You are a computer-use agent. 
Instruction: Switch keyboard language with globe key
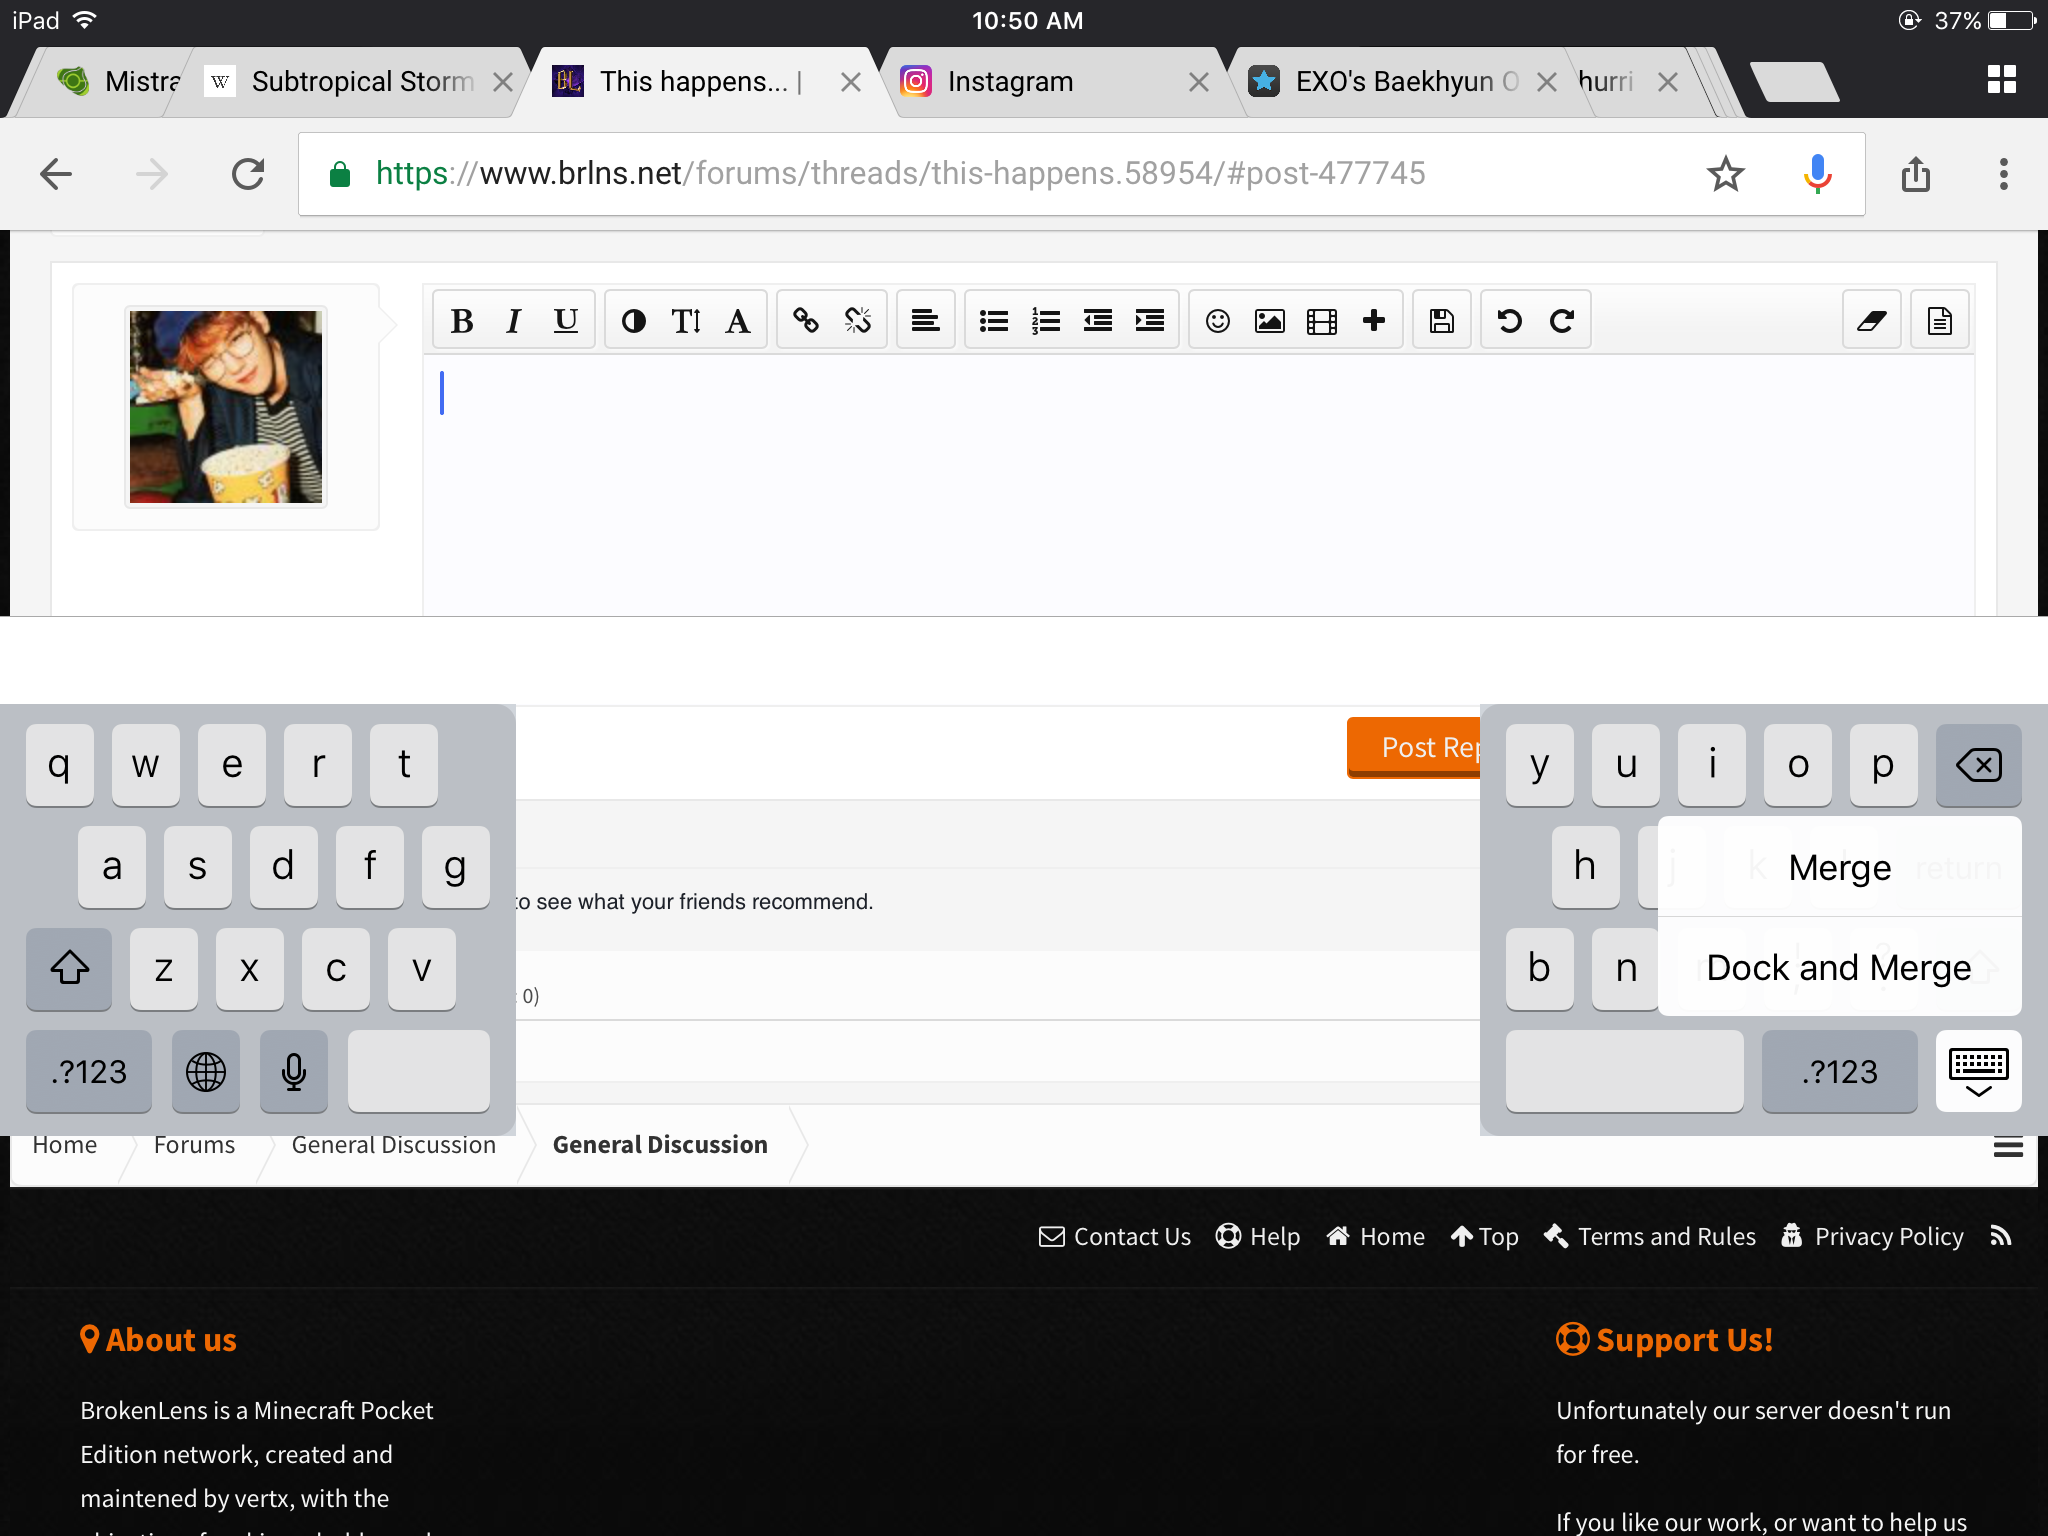(206, 1071)
